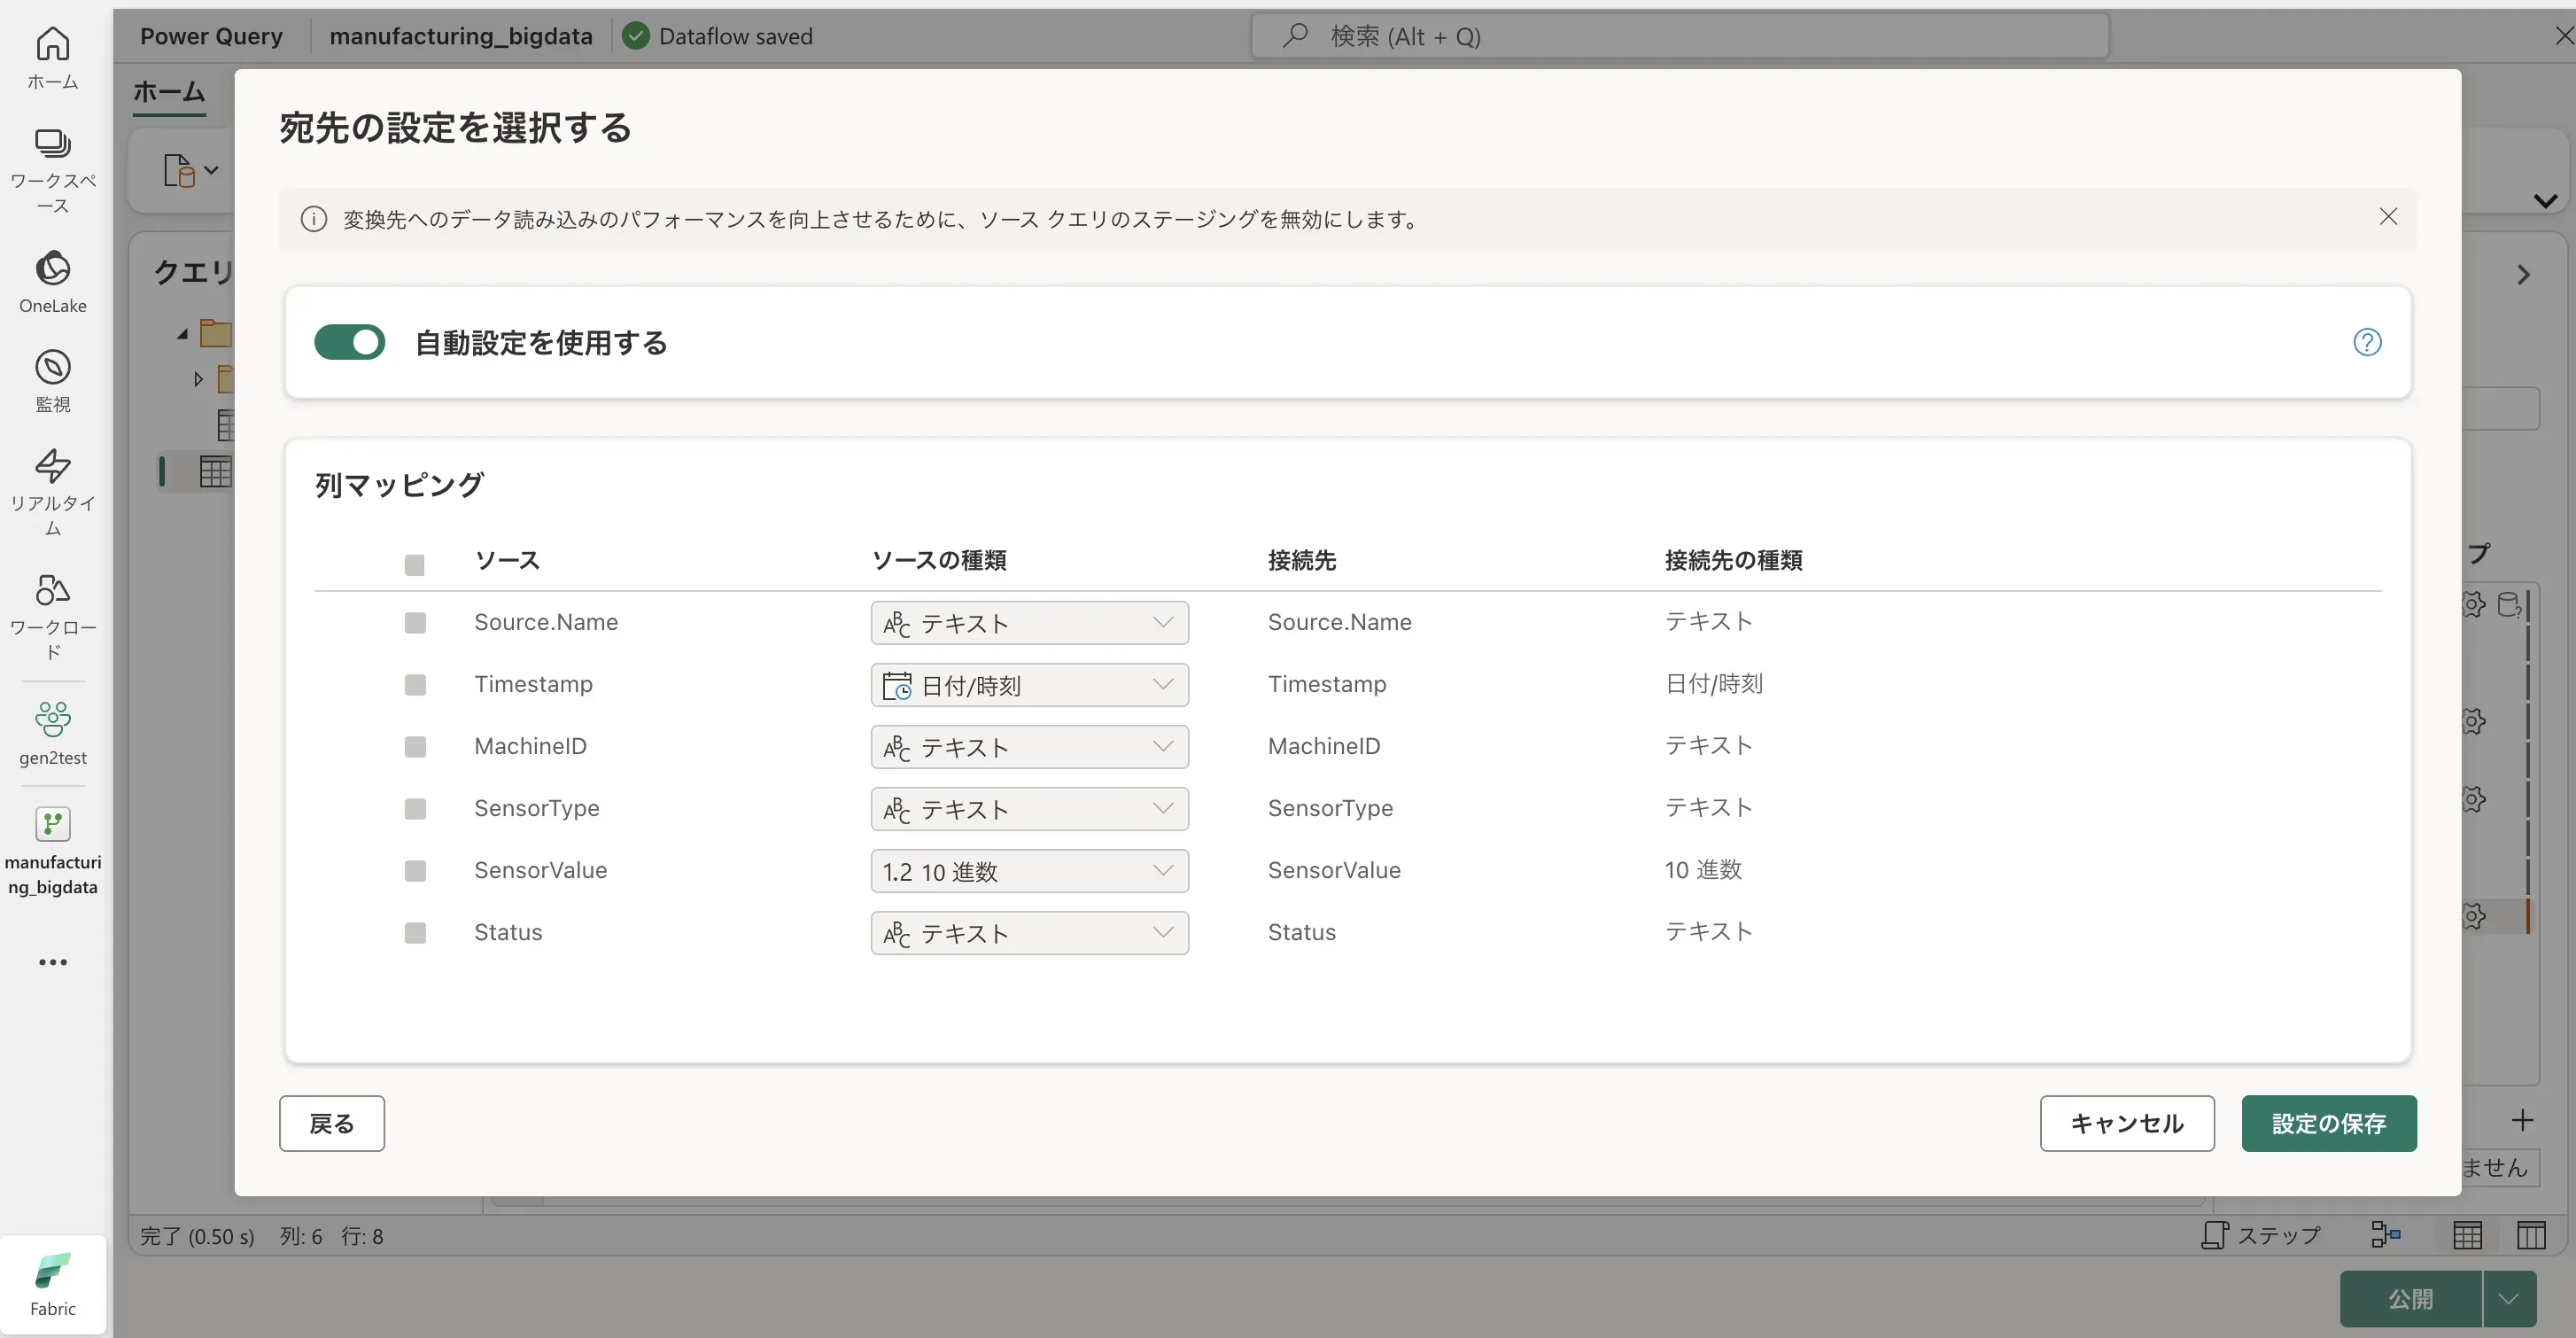Open the 監視 monitoring icon

tap(52, 380)
